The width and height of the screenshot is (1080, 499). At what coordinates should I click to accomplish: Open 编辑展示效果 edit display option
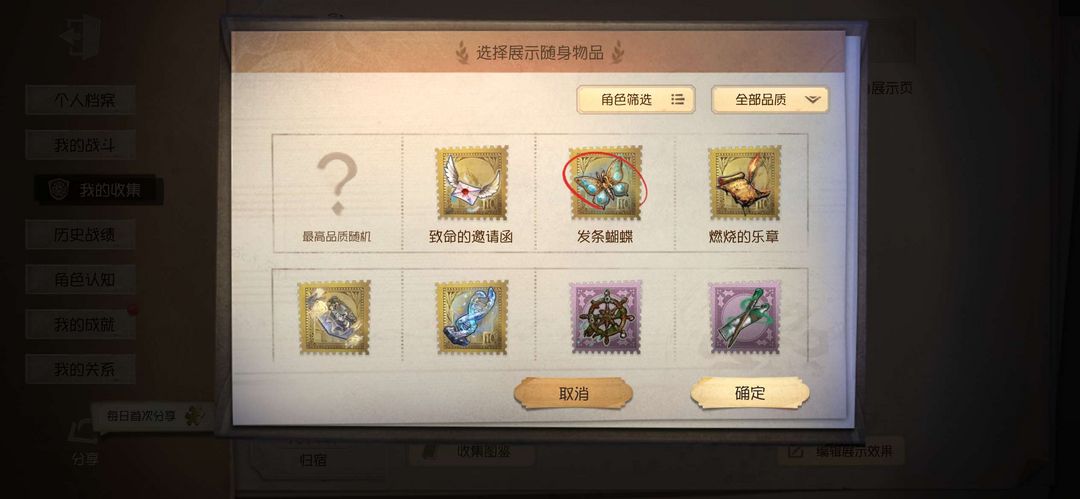click(x=842, y=451)
